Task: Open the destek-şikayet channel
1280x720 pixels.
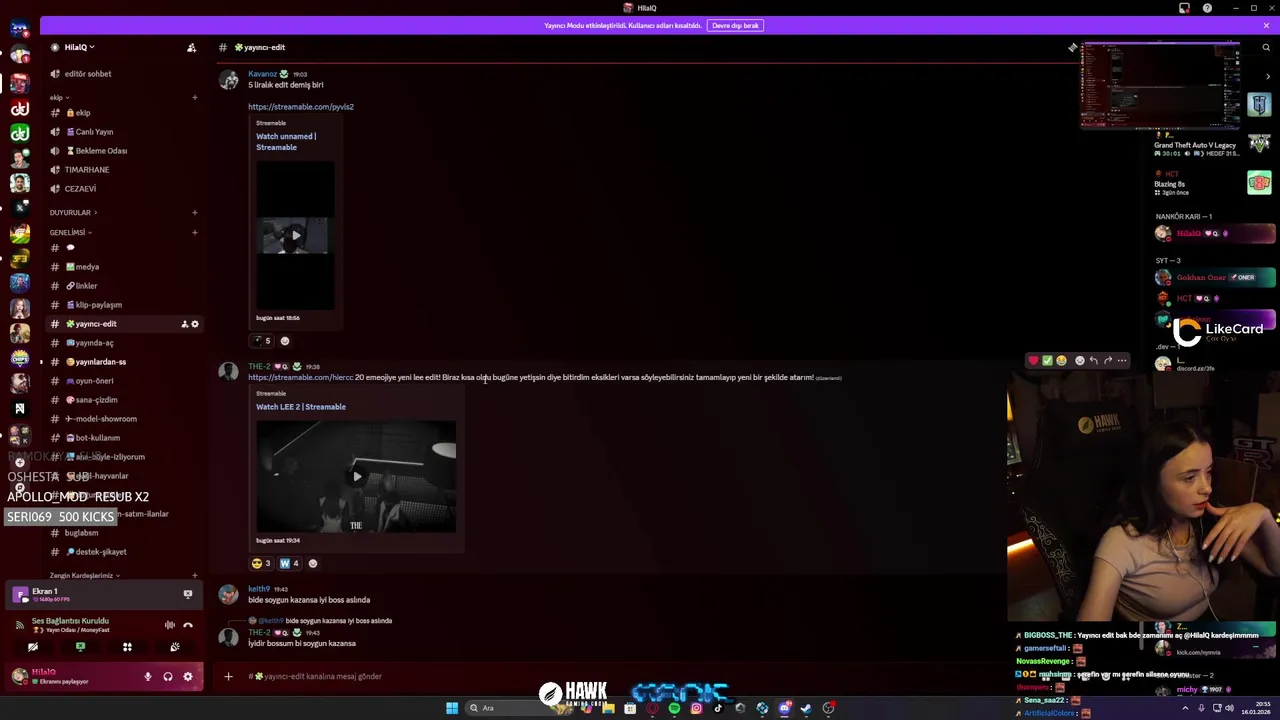Action: point(101,552)
